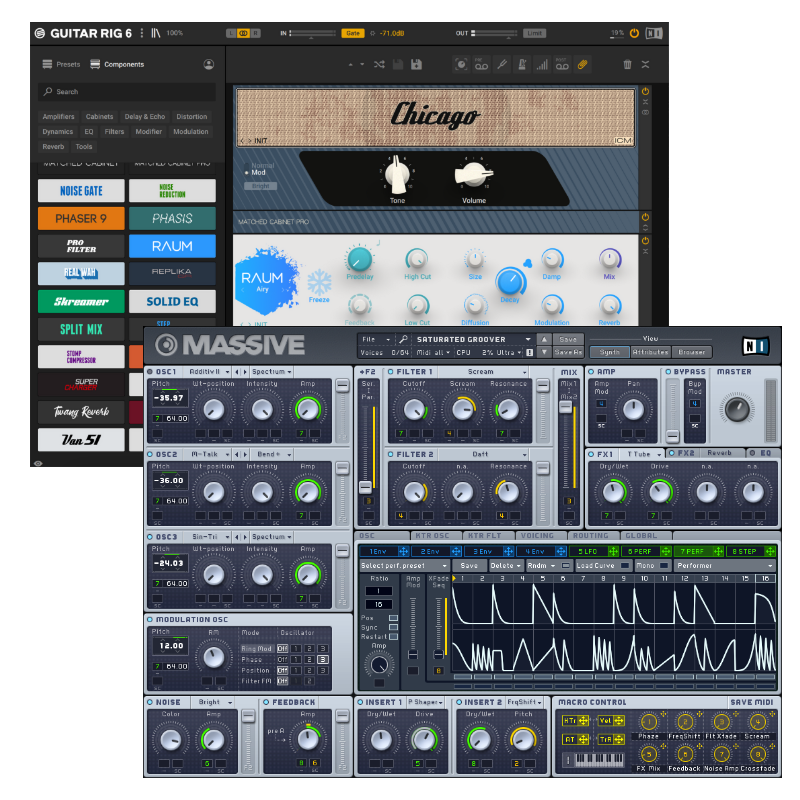Image resolution: width=800 pixels, height=800 pixels.
Task: Open the metronome in Guitar Rig toolbar
Action: pos(522,65)
